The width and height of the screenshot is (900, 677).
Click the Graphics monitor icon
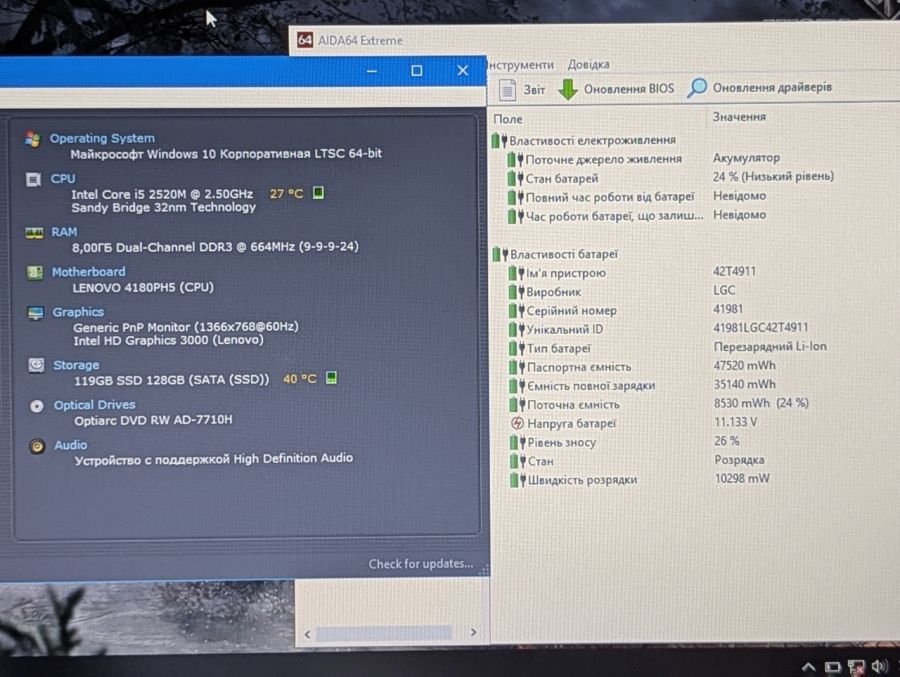(36, 313)
